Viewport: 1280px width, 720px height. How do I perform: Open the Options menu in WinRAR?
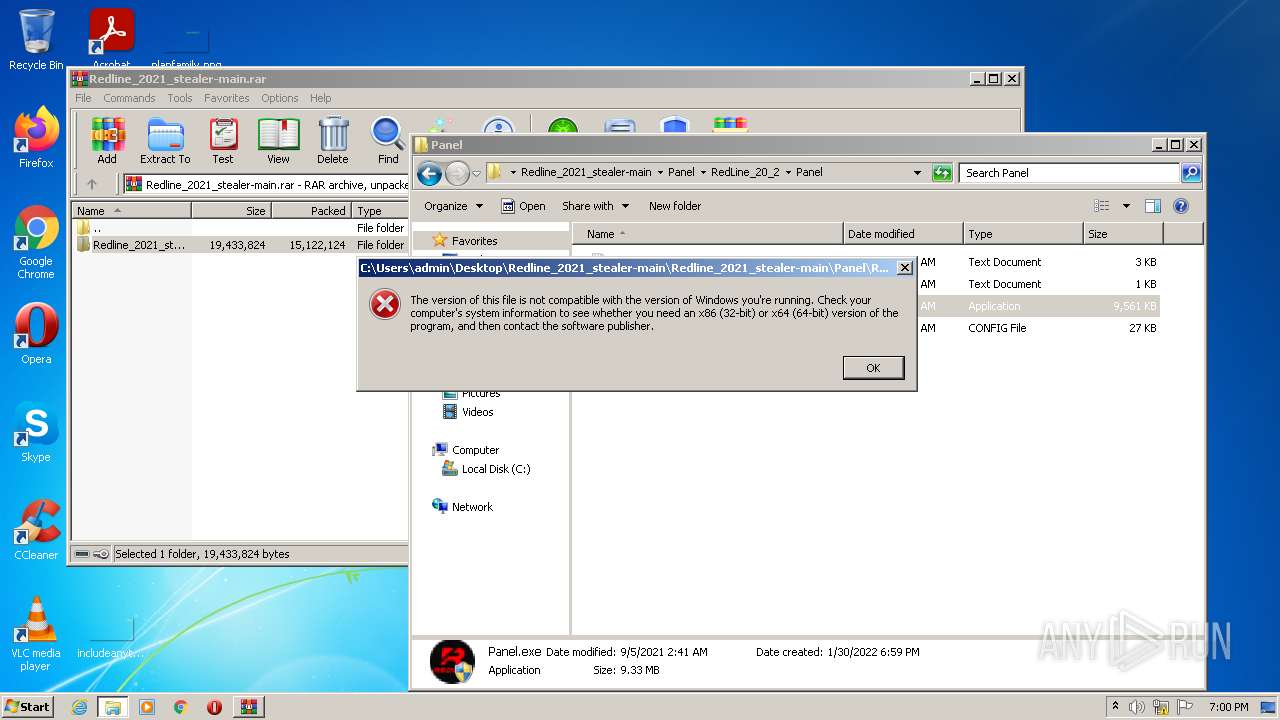pos(280,98)
